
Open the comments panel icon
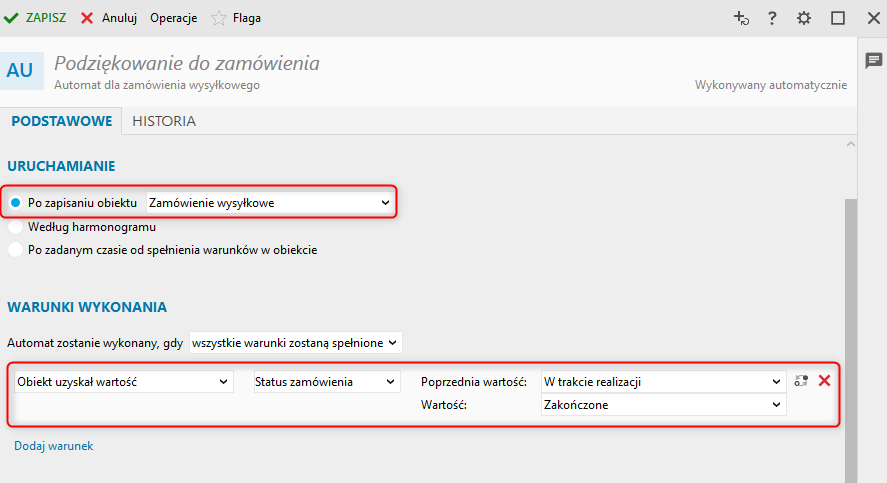(873, 60)
